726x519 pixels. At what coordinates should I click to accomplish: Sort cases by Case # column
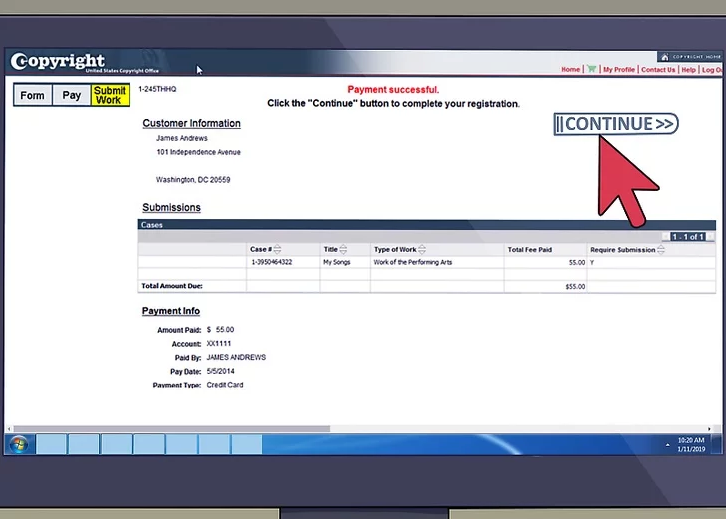click(x=277, y=249)
